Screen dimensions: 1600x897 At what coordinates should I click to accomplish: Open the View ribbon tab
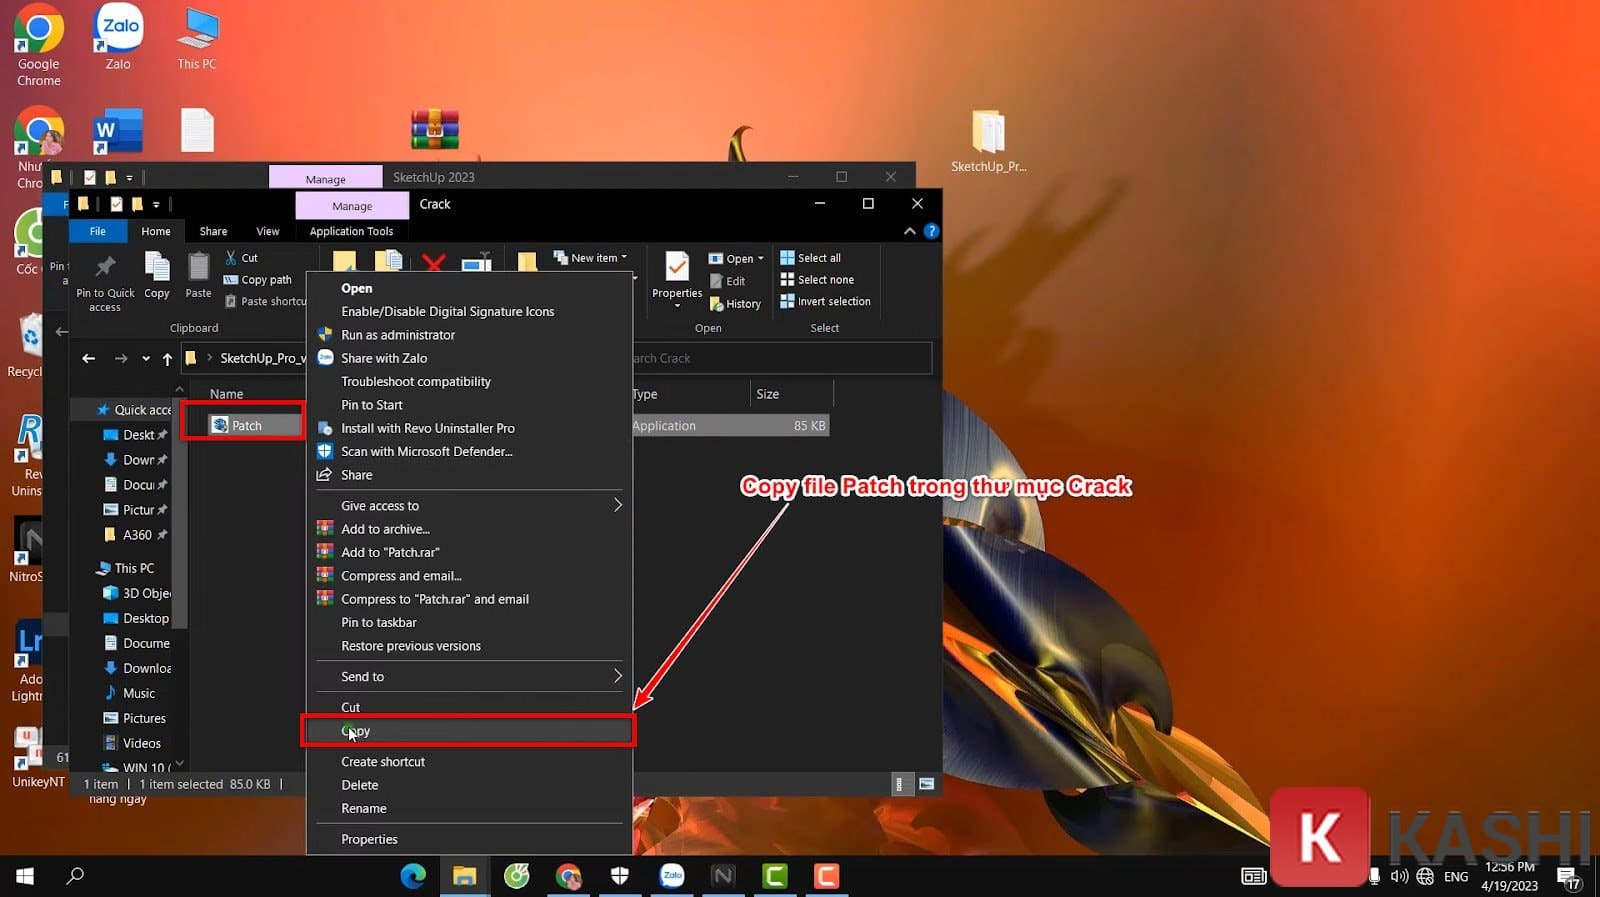(x=268, y=231)
